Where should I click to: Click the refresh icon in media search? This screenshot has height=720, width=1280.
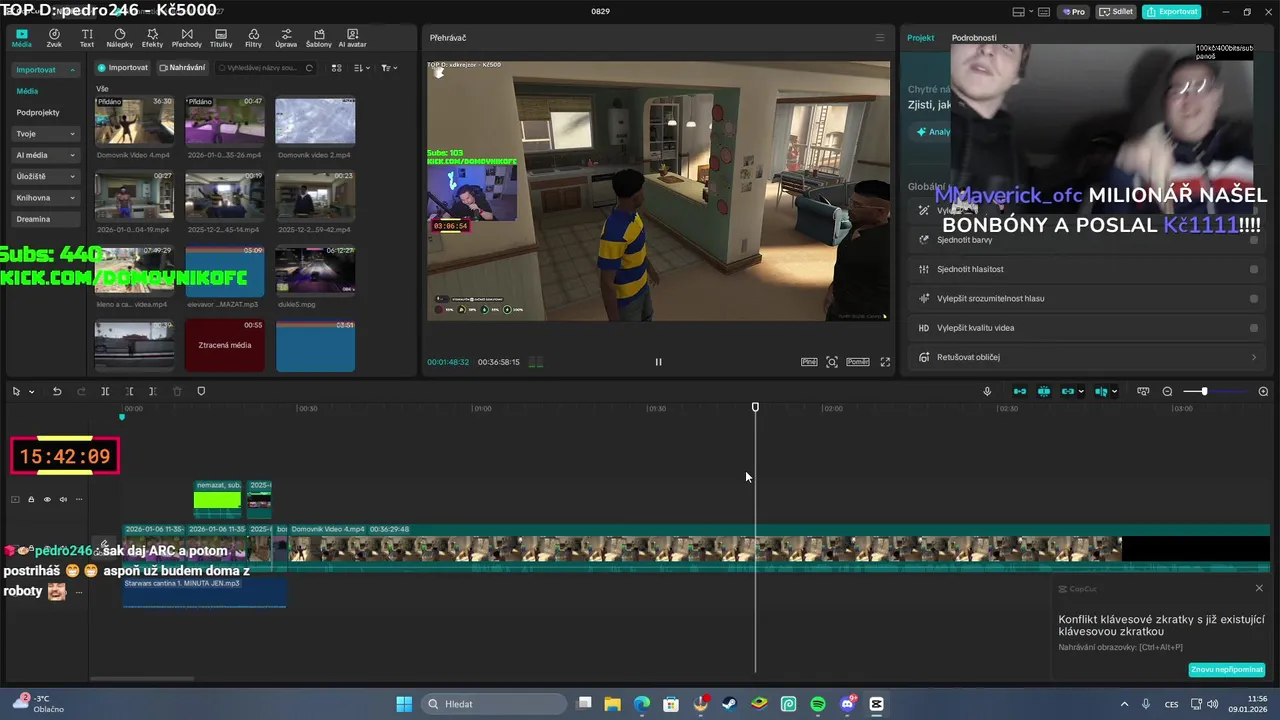309,68
